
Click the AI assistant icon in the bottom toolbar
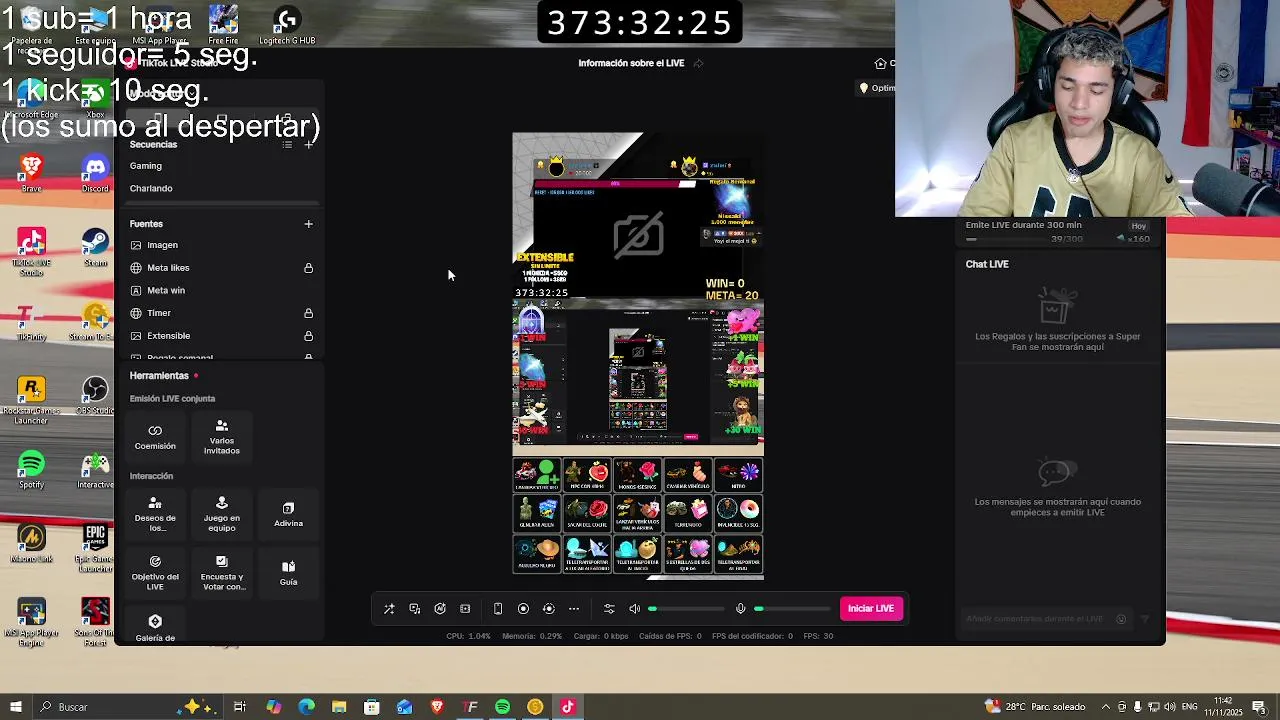pyautogui.click(x=440, y=608)
